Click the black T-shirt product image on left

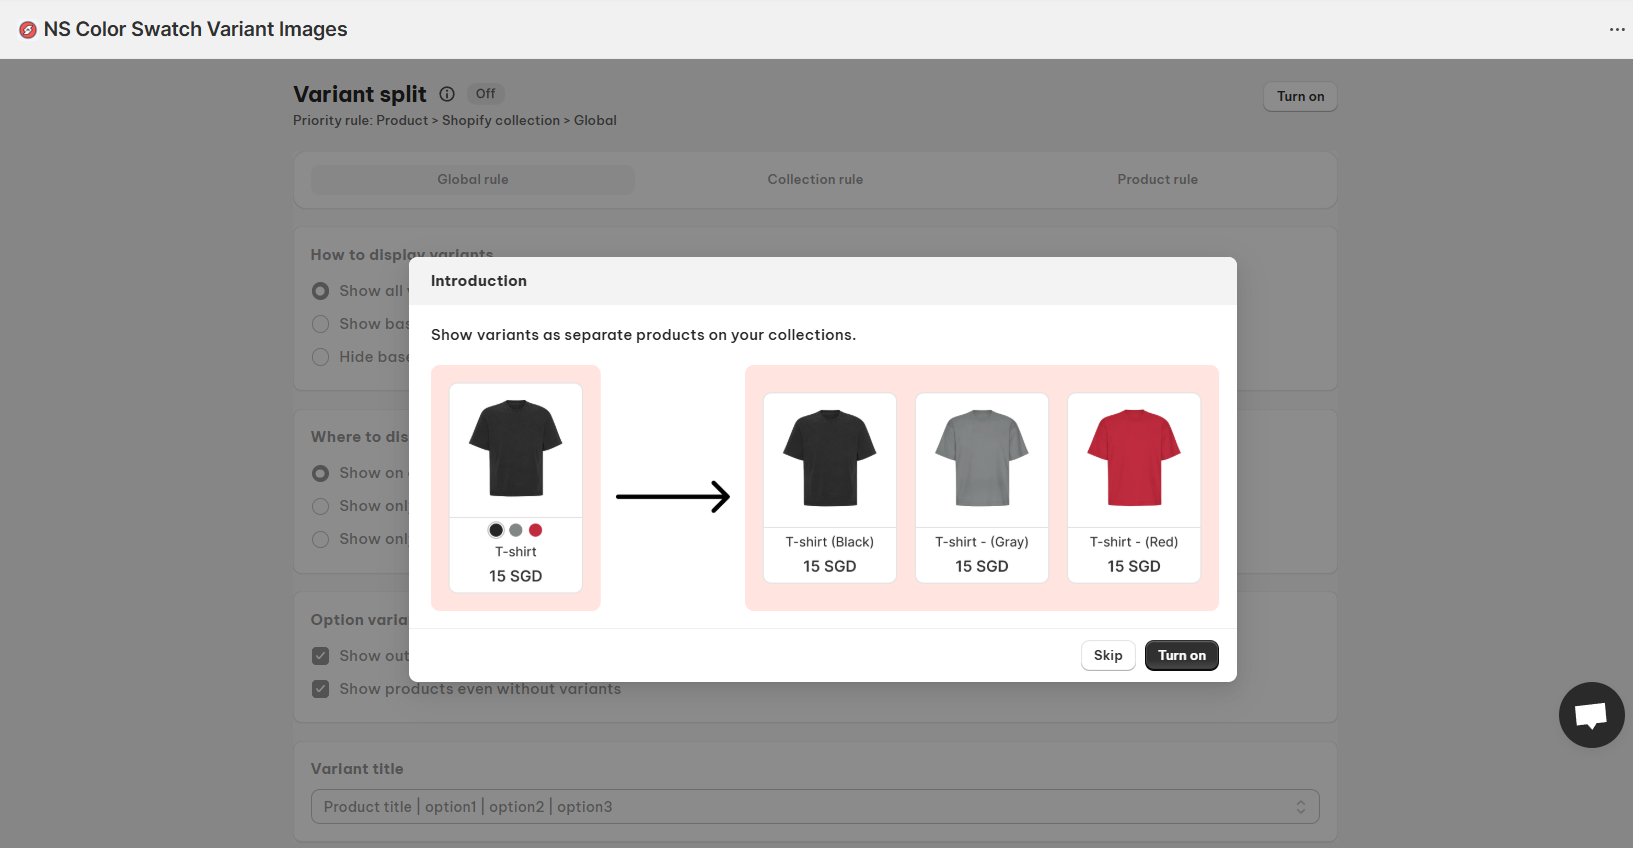[x=516, y=450]
